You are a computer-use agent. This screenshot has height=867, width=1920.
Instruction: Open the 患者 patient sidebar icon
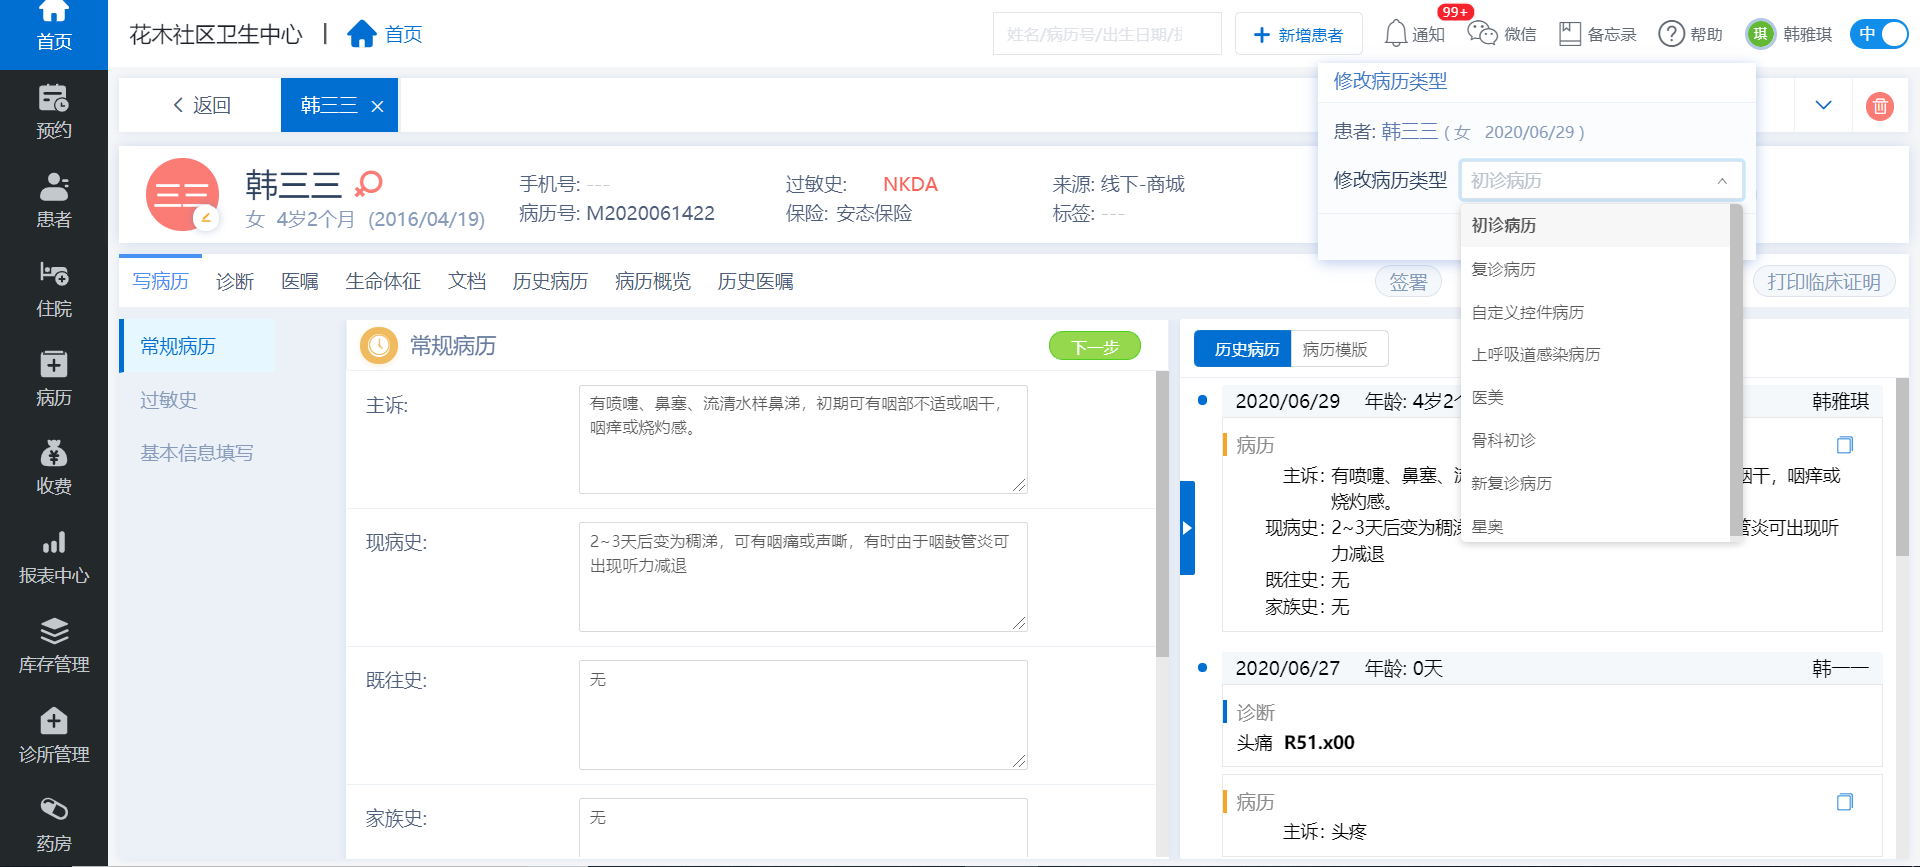click(x=54, y=188)
